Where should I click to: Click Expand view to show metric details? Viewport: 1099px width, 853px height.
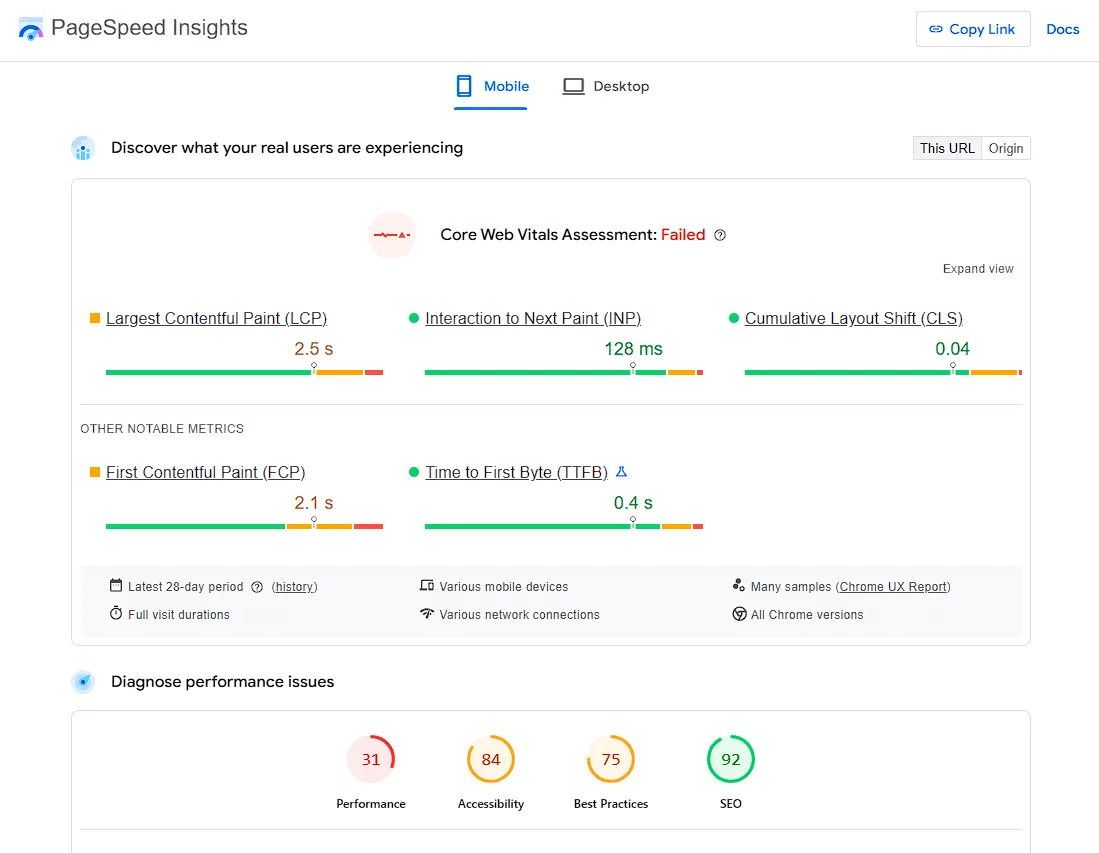pos(977,268)
